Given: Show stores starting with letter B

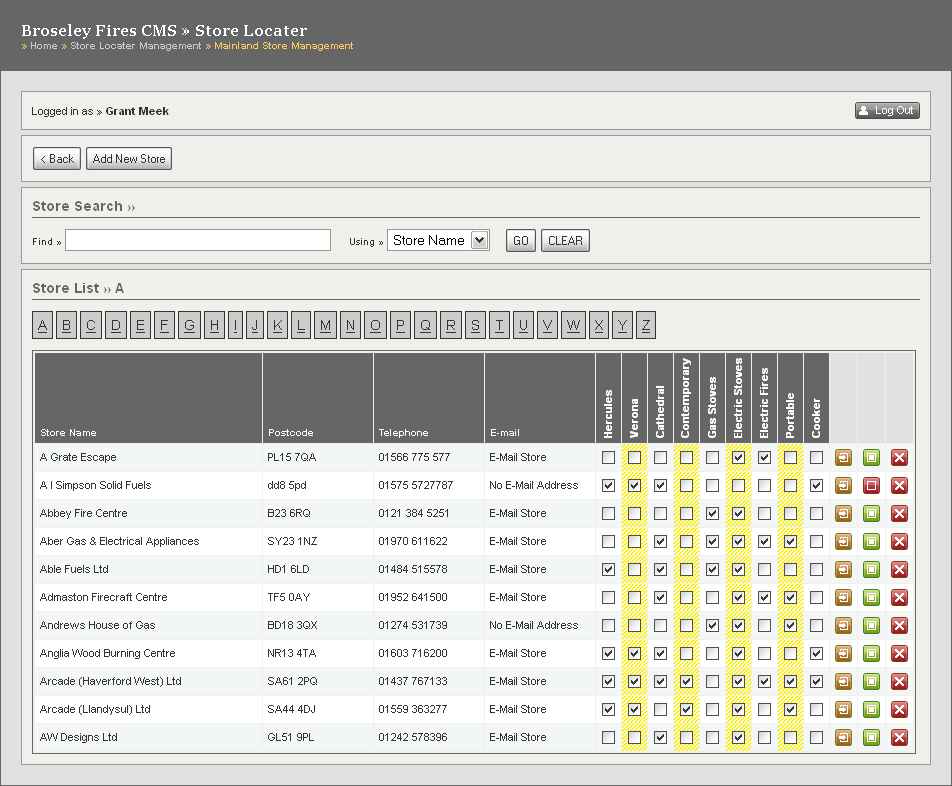Looking at the screenshot, I should 67,325.
